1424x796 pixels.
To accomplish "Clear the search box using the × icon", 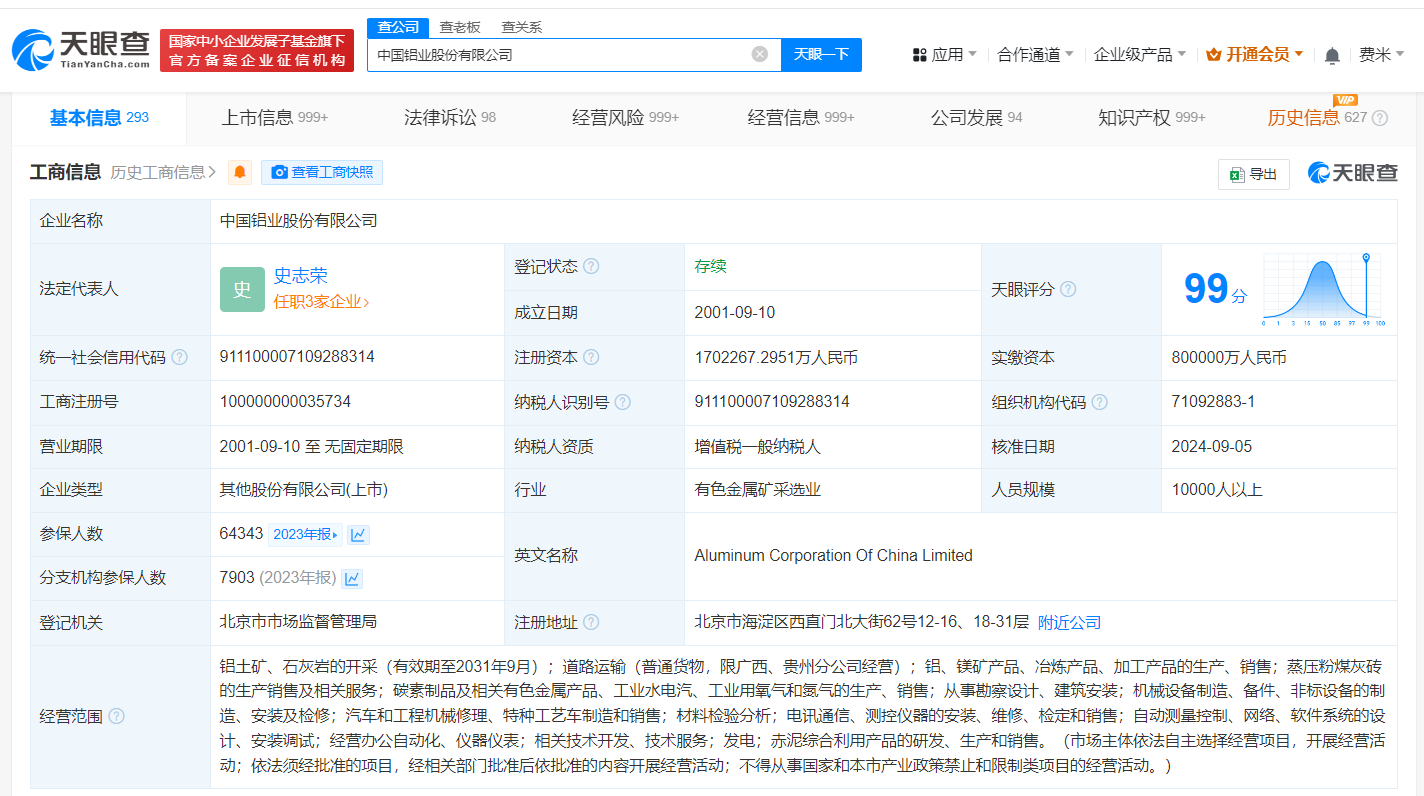I will coord(758,54).
